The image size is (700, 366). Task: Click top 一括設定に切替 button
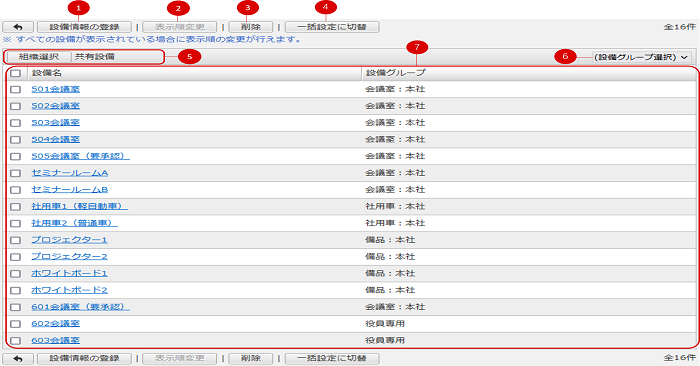tap(332, 27)
